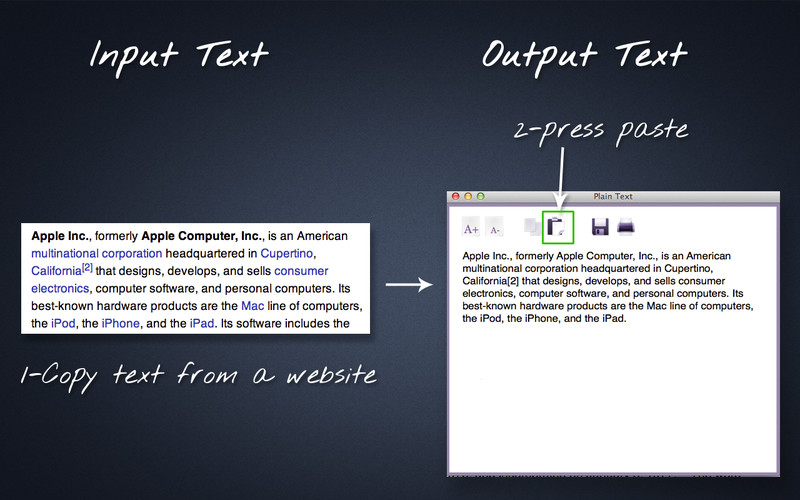
Task: Click the [2] footnote reference link
Action: pos(87,268)
